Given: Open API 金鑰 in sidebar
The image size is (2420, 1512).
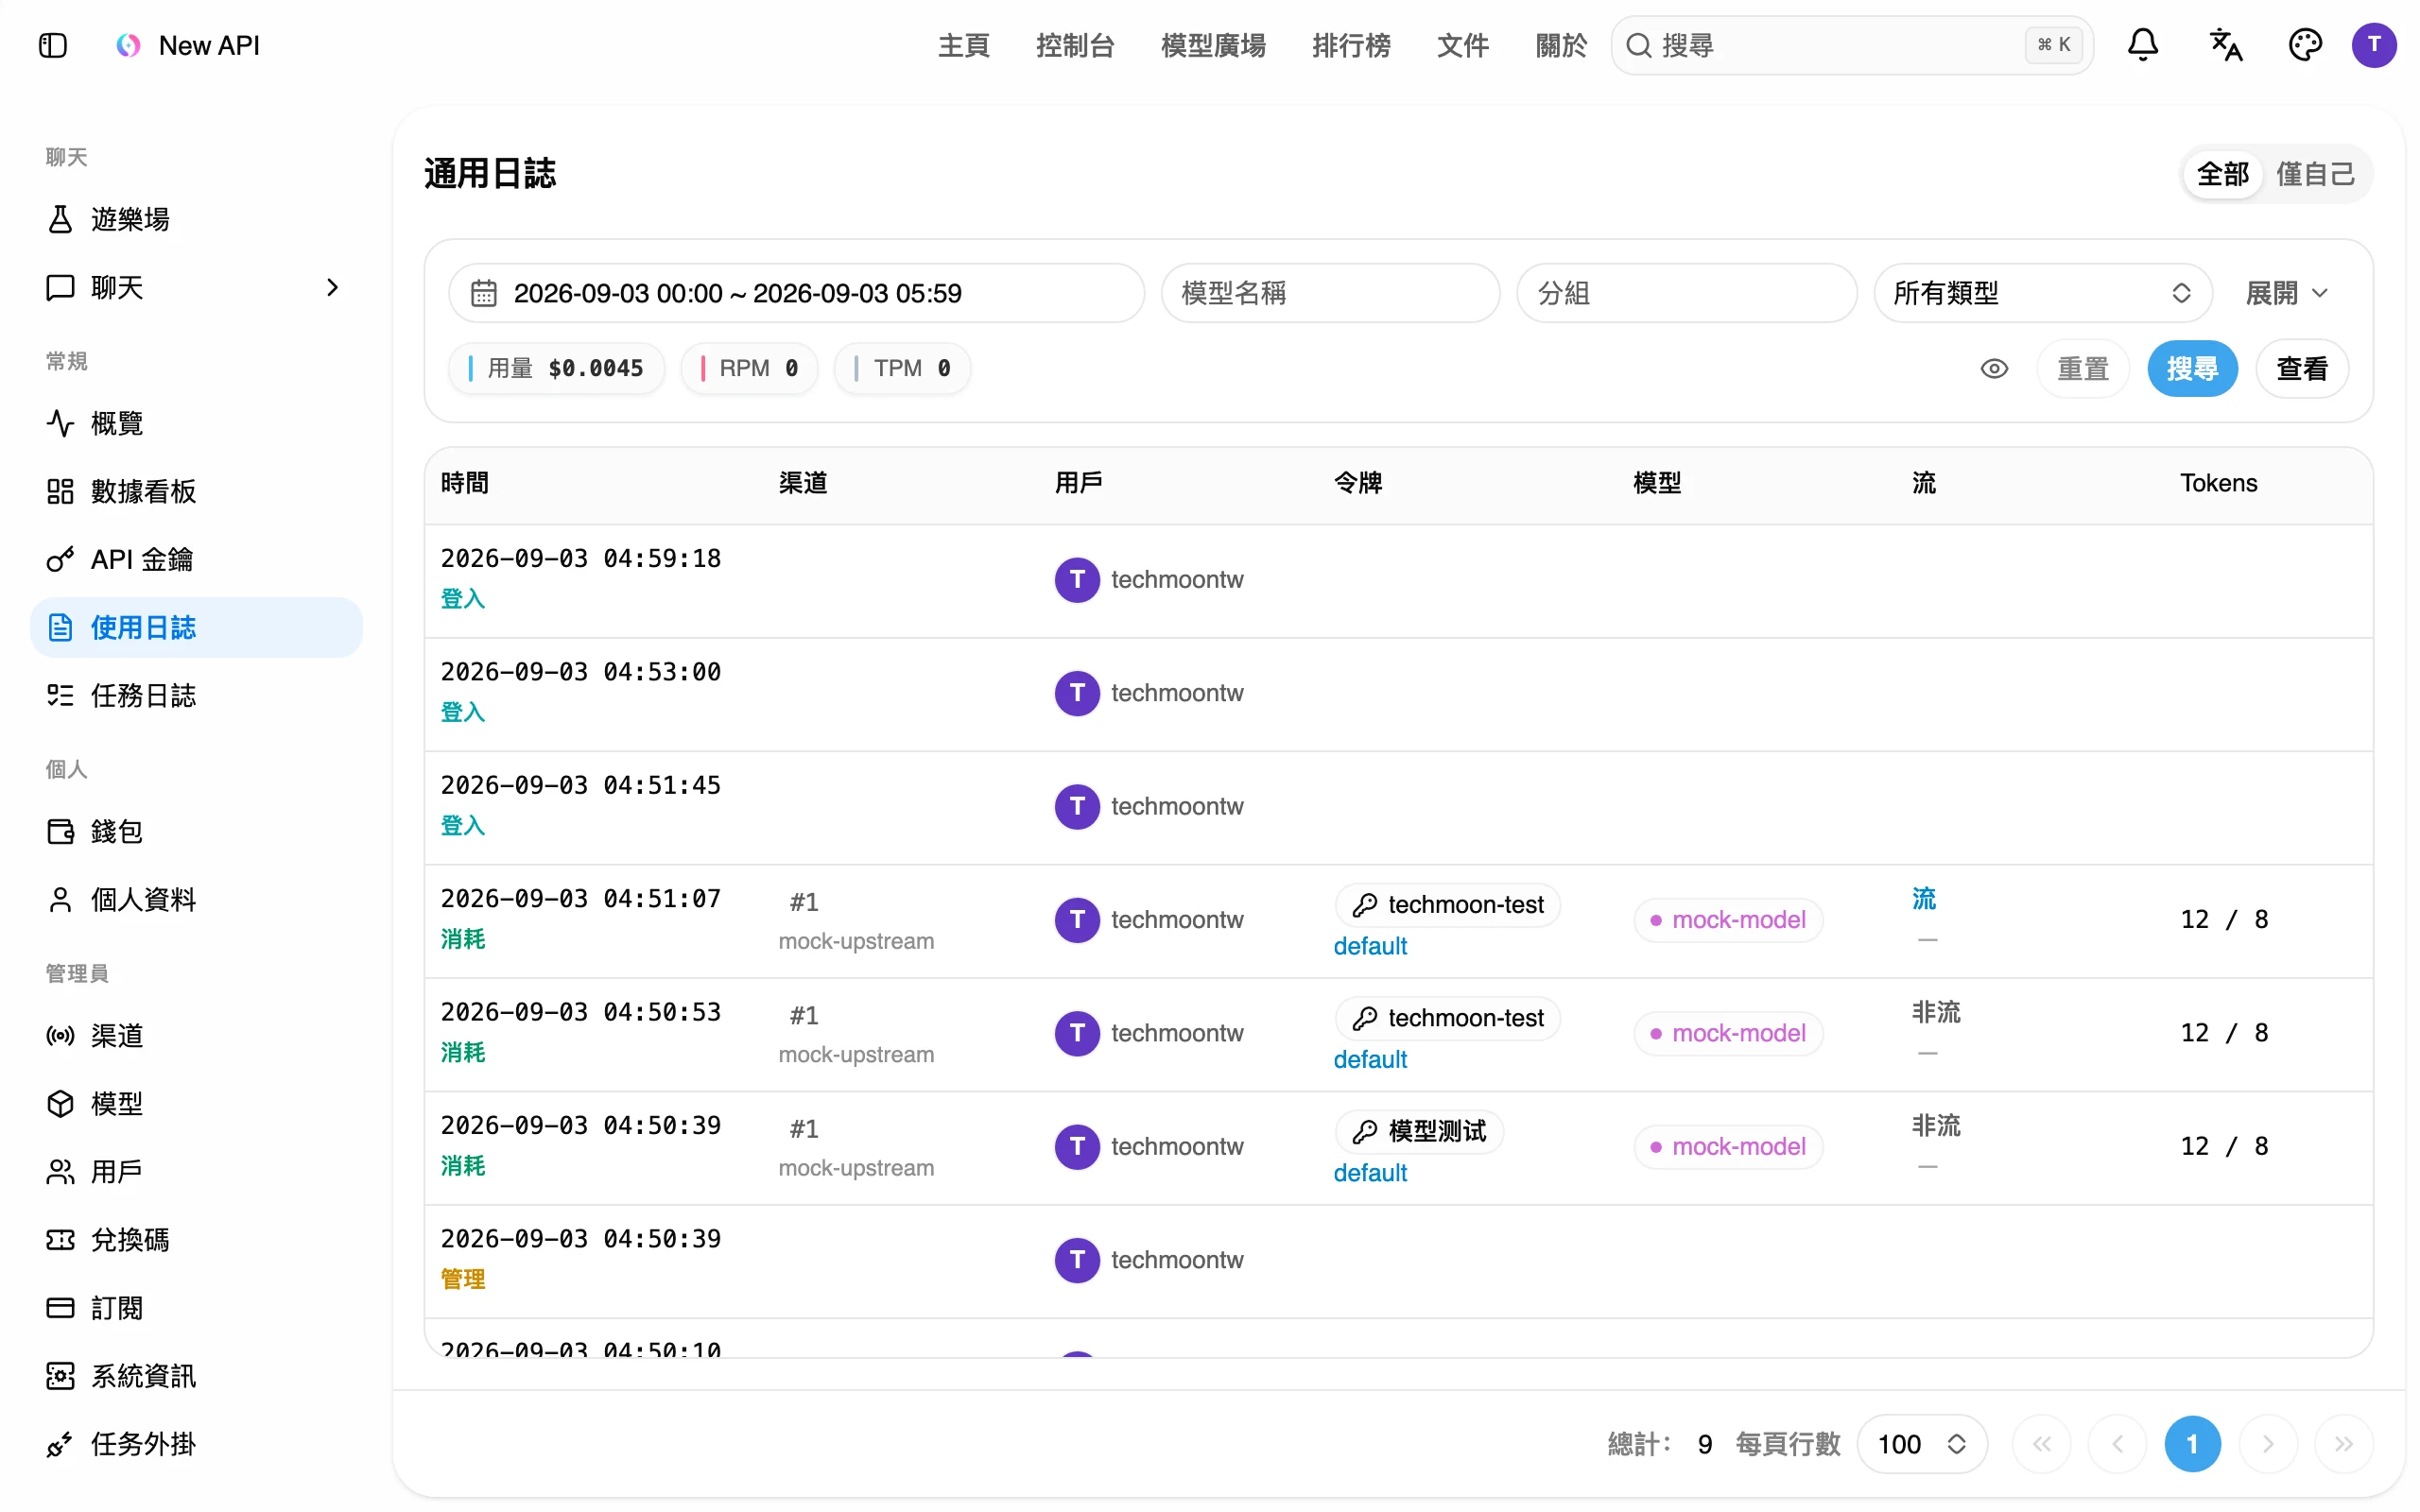Looking at the screenshot, I should (x=196, y=559).
